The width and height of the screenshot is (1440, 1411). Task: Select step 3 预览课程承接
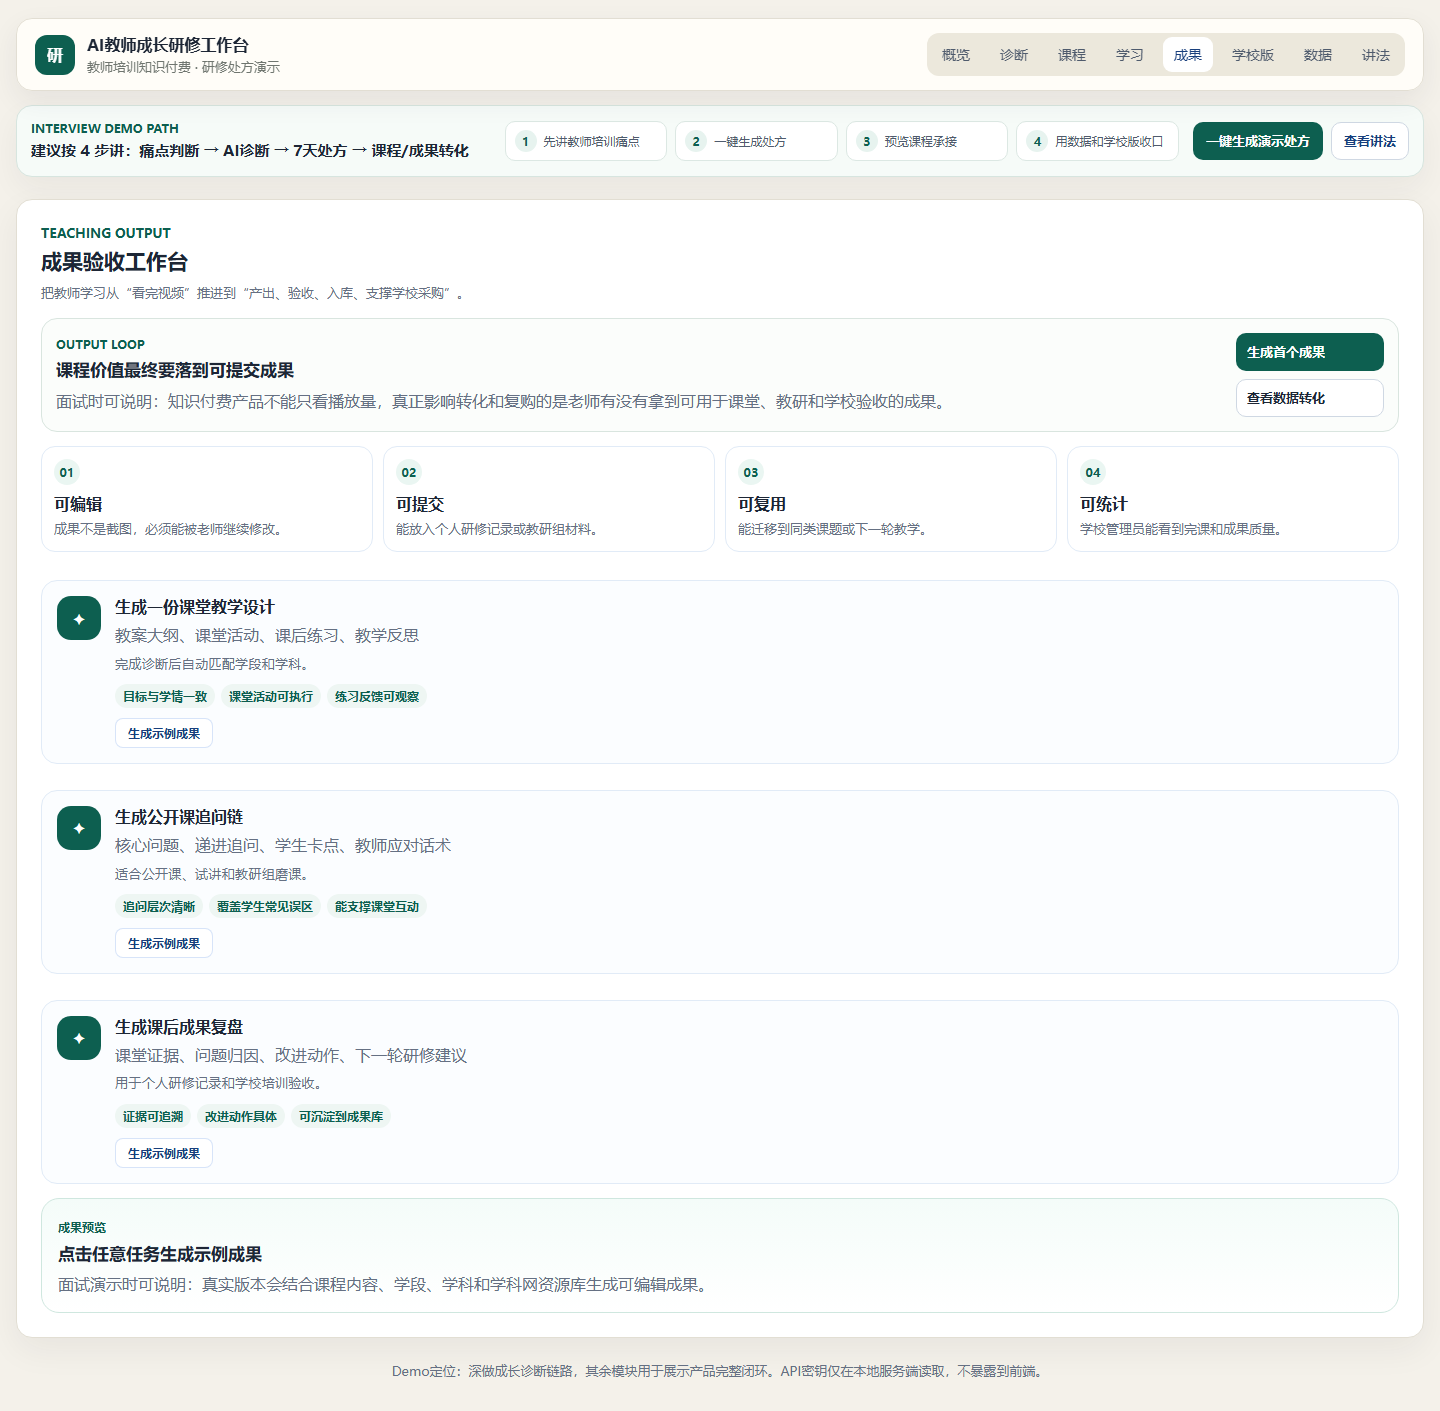tap(927, 141)
